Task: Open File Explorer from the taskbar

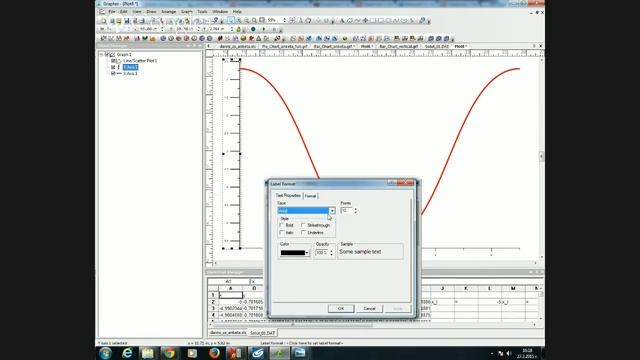Action: coord(148,353)
